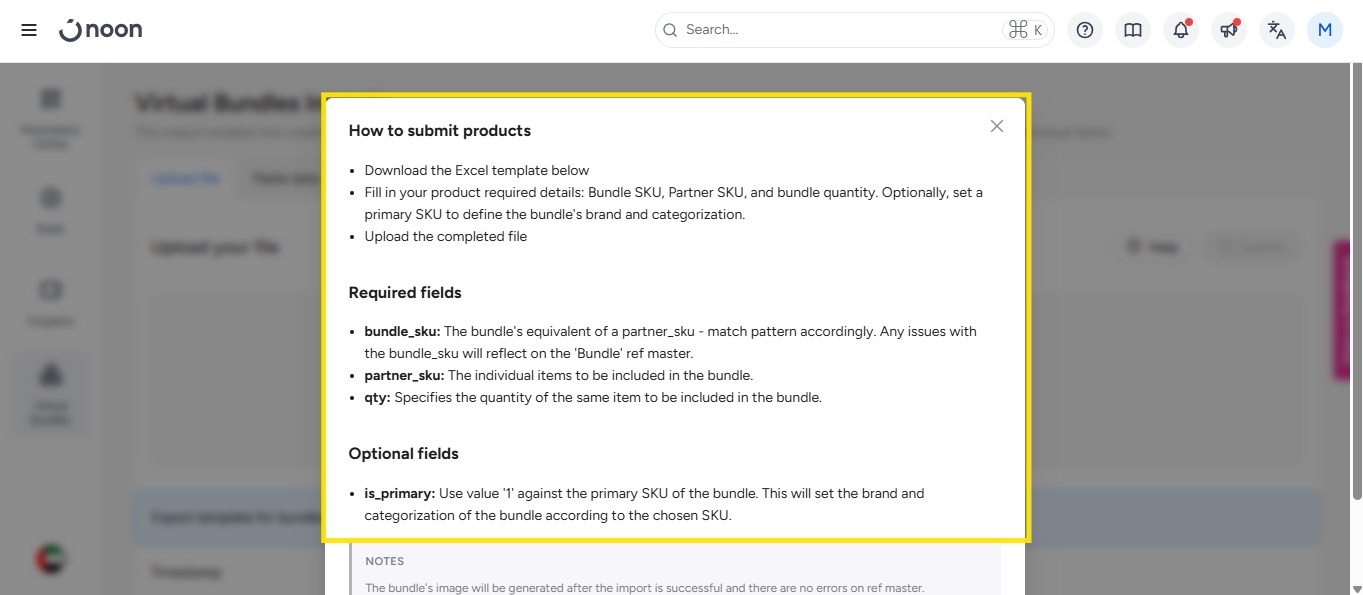
Task: Open Promotions Center in the sidebar
Action: [x=50, y=118]
